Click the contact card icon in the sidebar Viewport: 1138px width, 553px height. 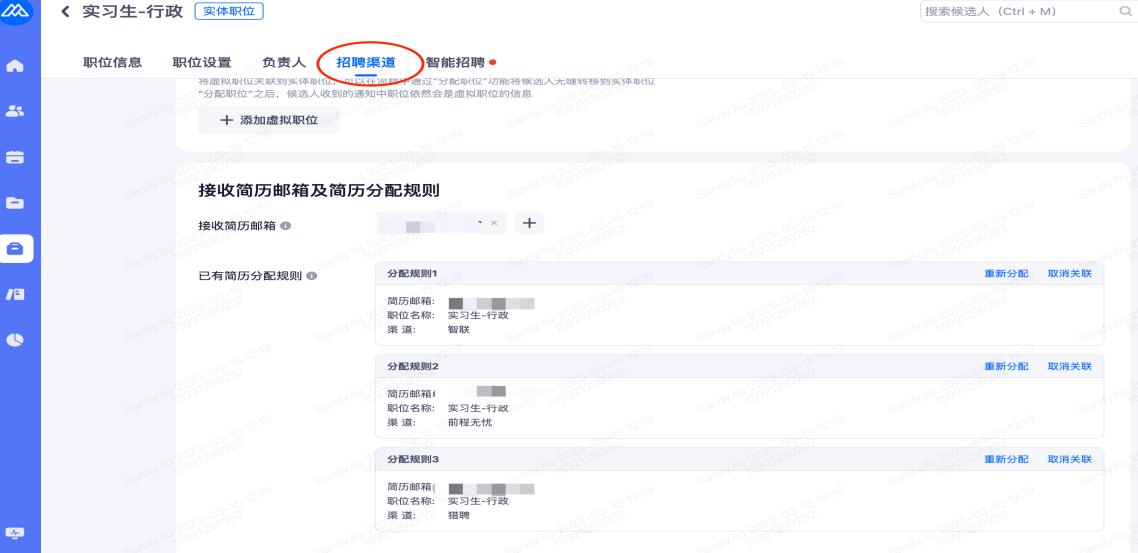click(x=15, y=294)
